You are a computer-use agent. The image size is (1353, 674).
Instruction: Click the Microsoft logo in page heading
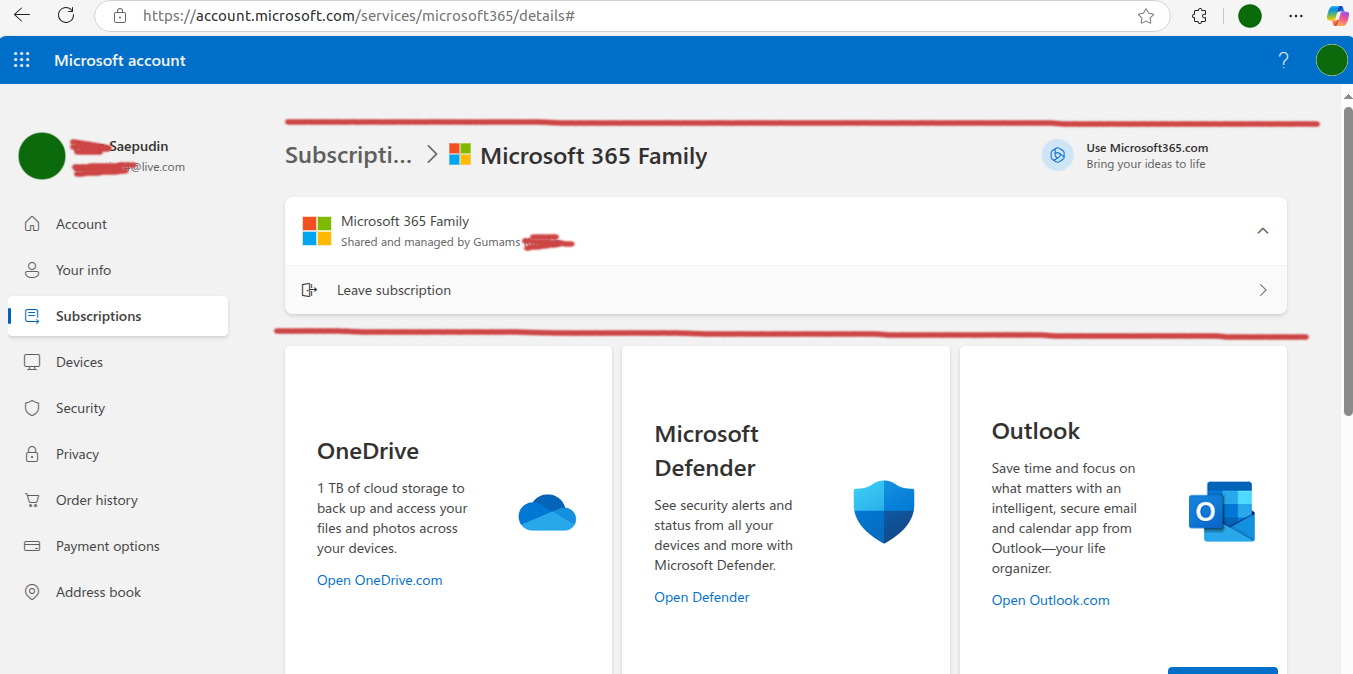(460, 154)
